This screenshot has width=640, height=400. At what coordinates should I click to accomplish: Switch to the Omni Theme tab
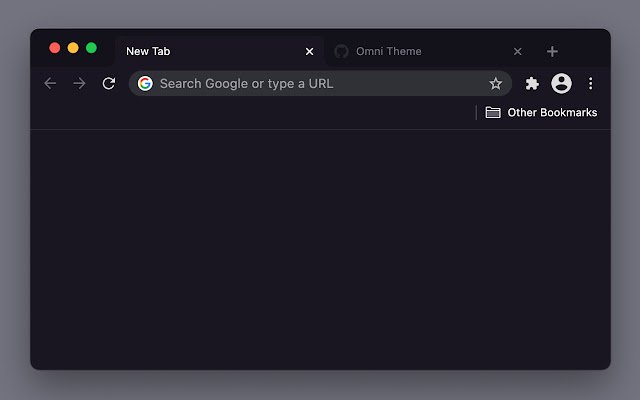coord(427,51)
